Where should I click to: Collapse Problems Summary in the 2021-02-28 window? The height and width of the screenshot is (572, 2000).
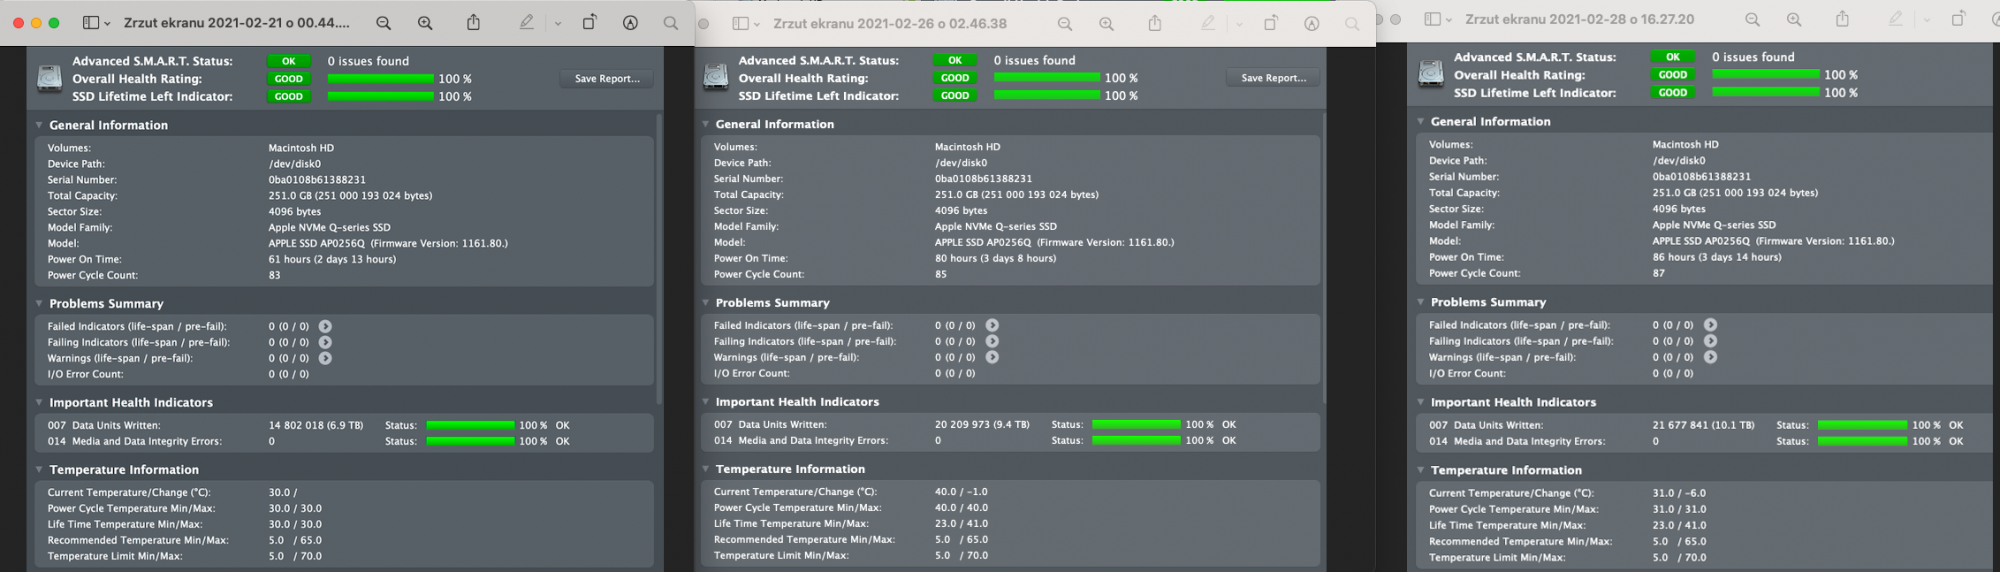pyautogui.click(x=1420, y=302)
